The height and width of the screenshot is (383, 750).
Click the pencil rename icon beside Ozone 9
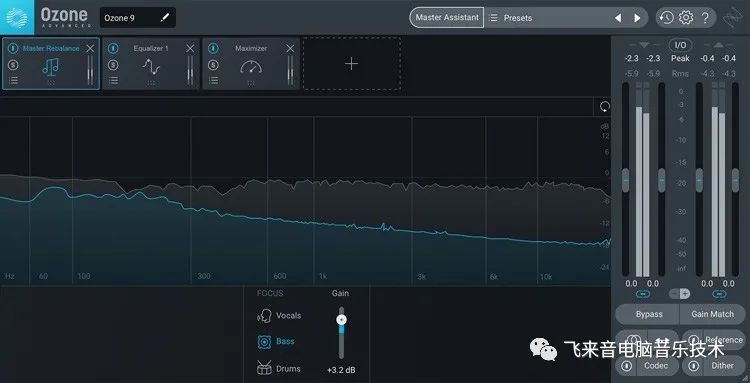point(165,18)
